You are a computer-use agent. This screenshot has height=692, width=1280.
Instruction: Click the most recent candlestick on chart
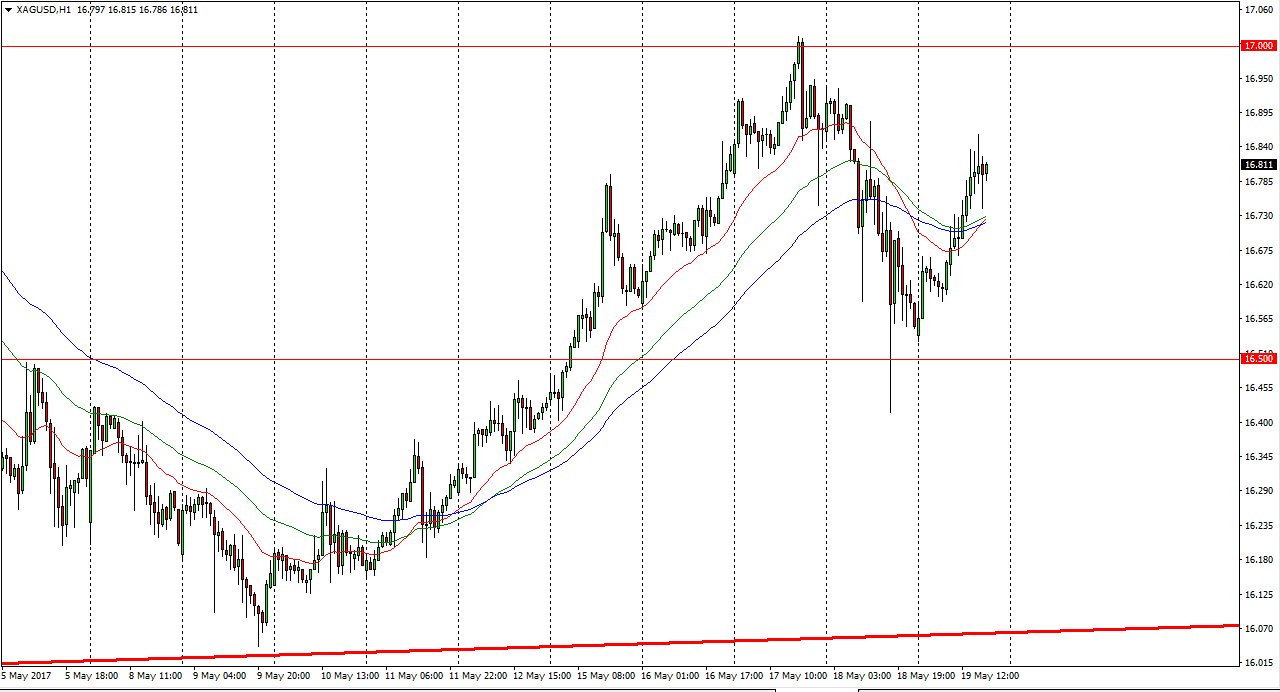coord(986,168)
